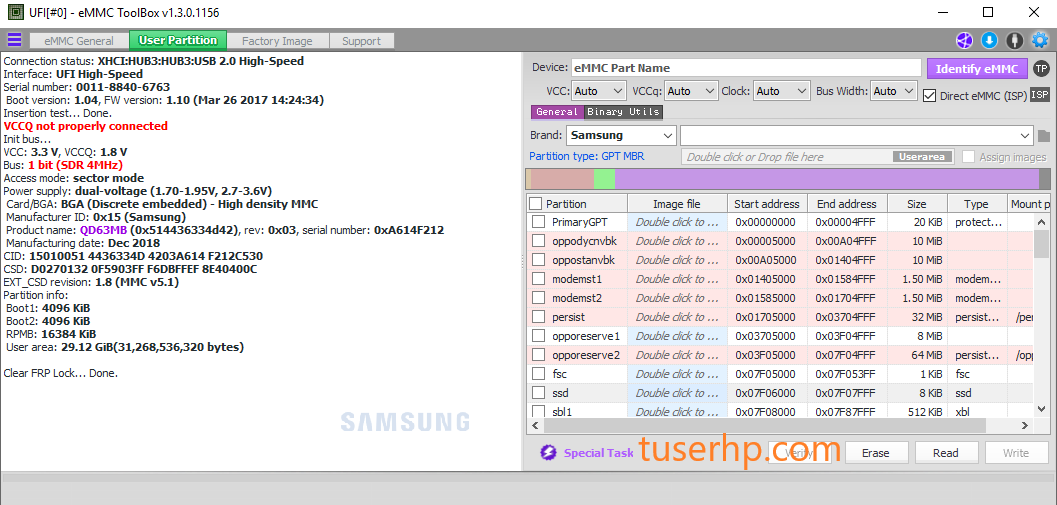Screen dimensions: 1057x505
Task: Open the VCCq voltage dropdown
Action: pos(691,91)
